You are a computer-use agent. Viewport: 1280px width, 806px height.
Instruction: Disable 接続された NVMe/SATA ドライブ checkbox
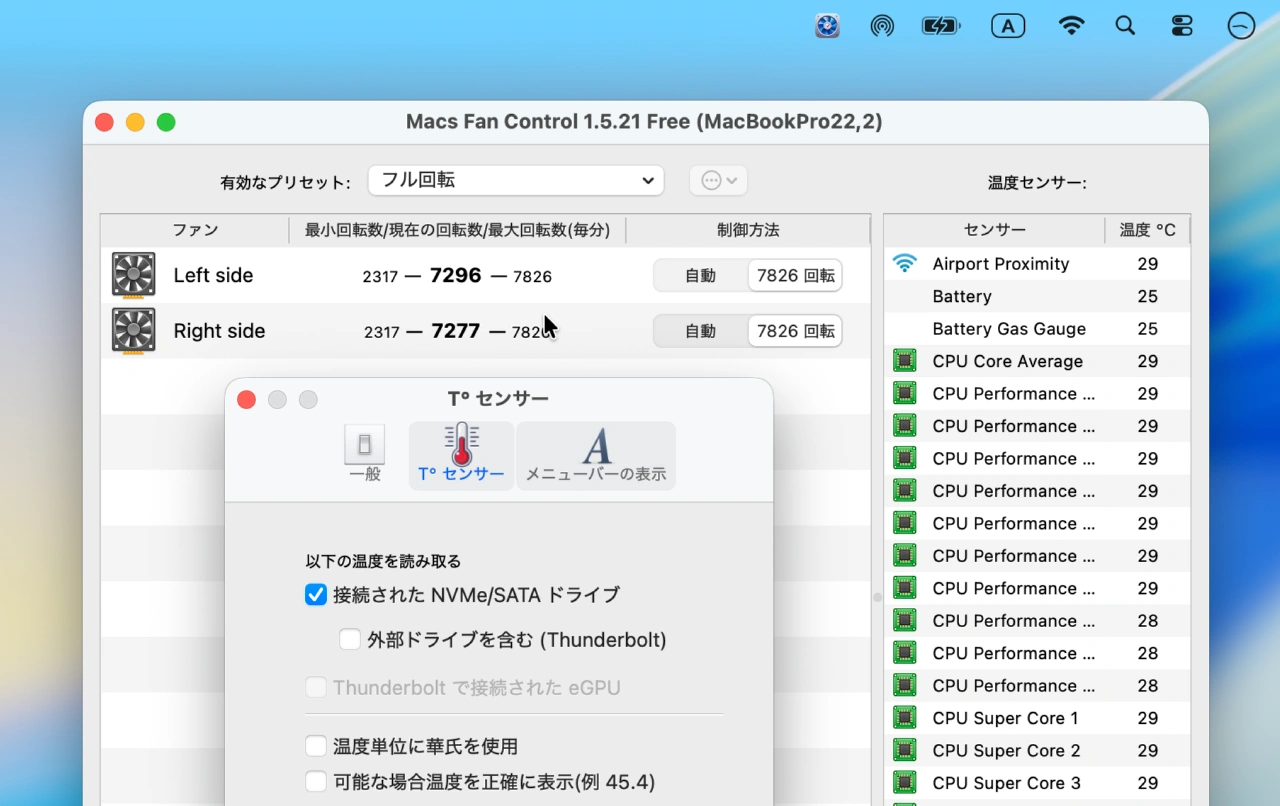(316, 595)
